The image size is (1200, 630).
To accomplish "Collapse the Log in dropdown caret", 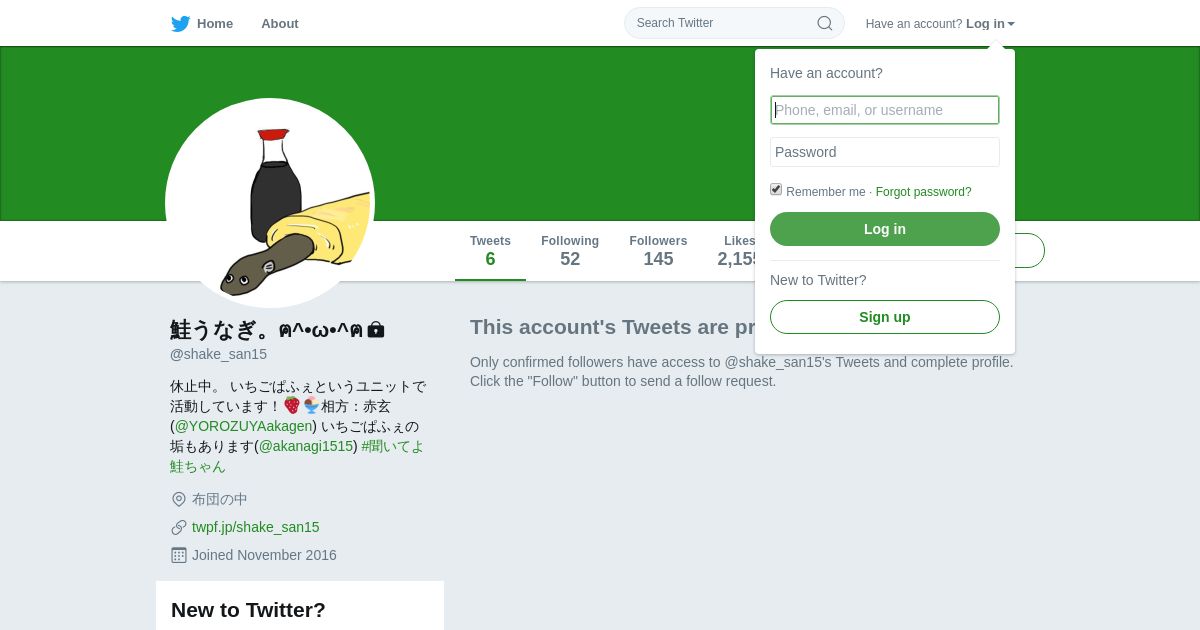I will point(1011,24).
